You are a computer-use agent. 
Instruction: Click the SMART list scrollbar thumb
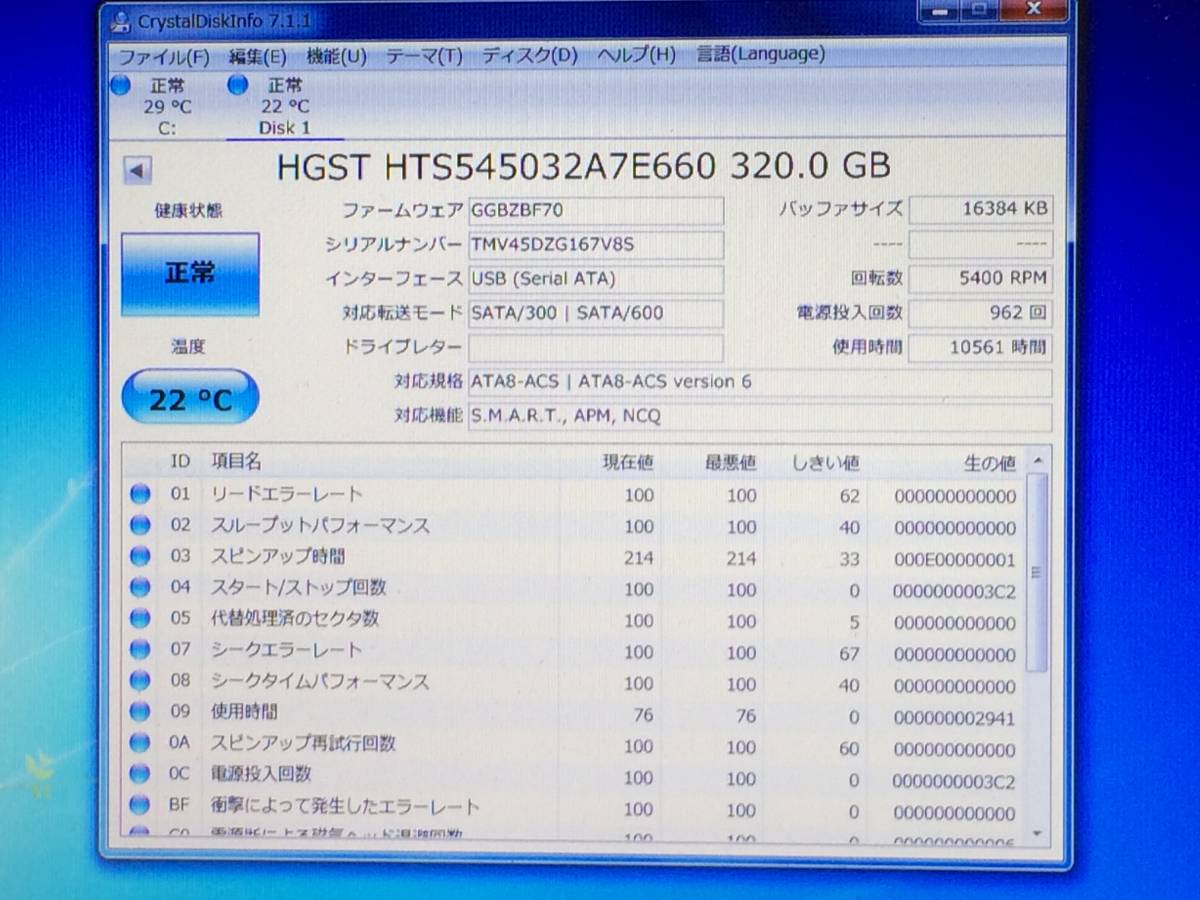1037,573
